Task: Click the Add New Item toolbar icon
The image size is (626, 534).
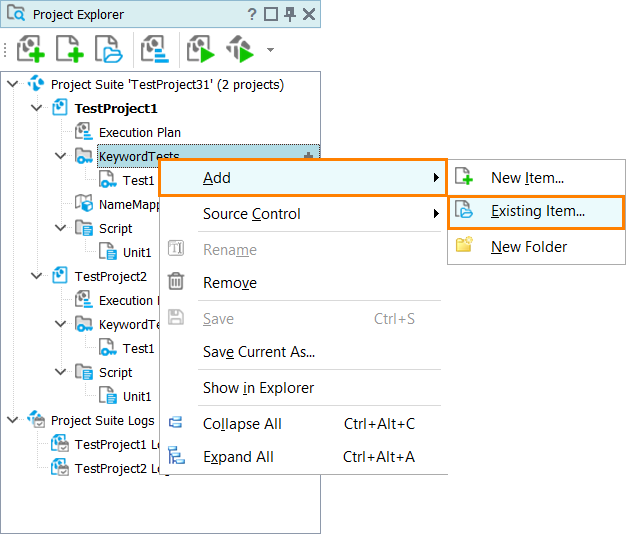Action: [x=69, y=49]
